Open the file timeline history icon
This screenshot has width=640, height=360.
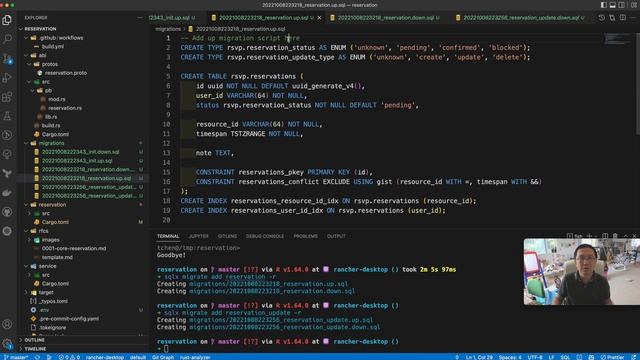point(602,18)
